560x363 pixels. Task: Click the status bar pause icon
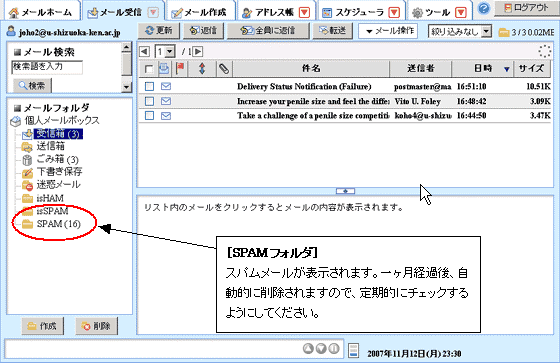334,348
